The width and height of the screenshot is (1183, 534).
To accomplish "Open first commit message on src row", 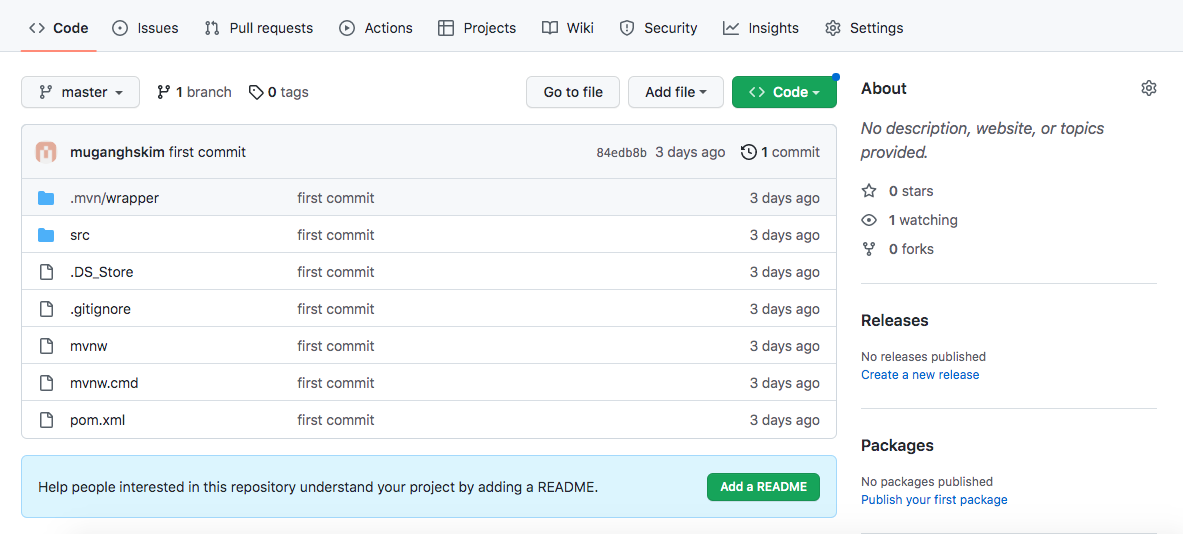I will click(x=336, y=235).
